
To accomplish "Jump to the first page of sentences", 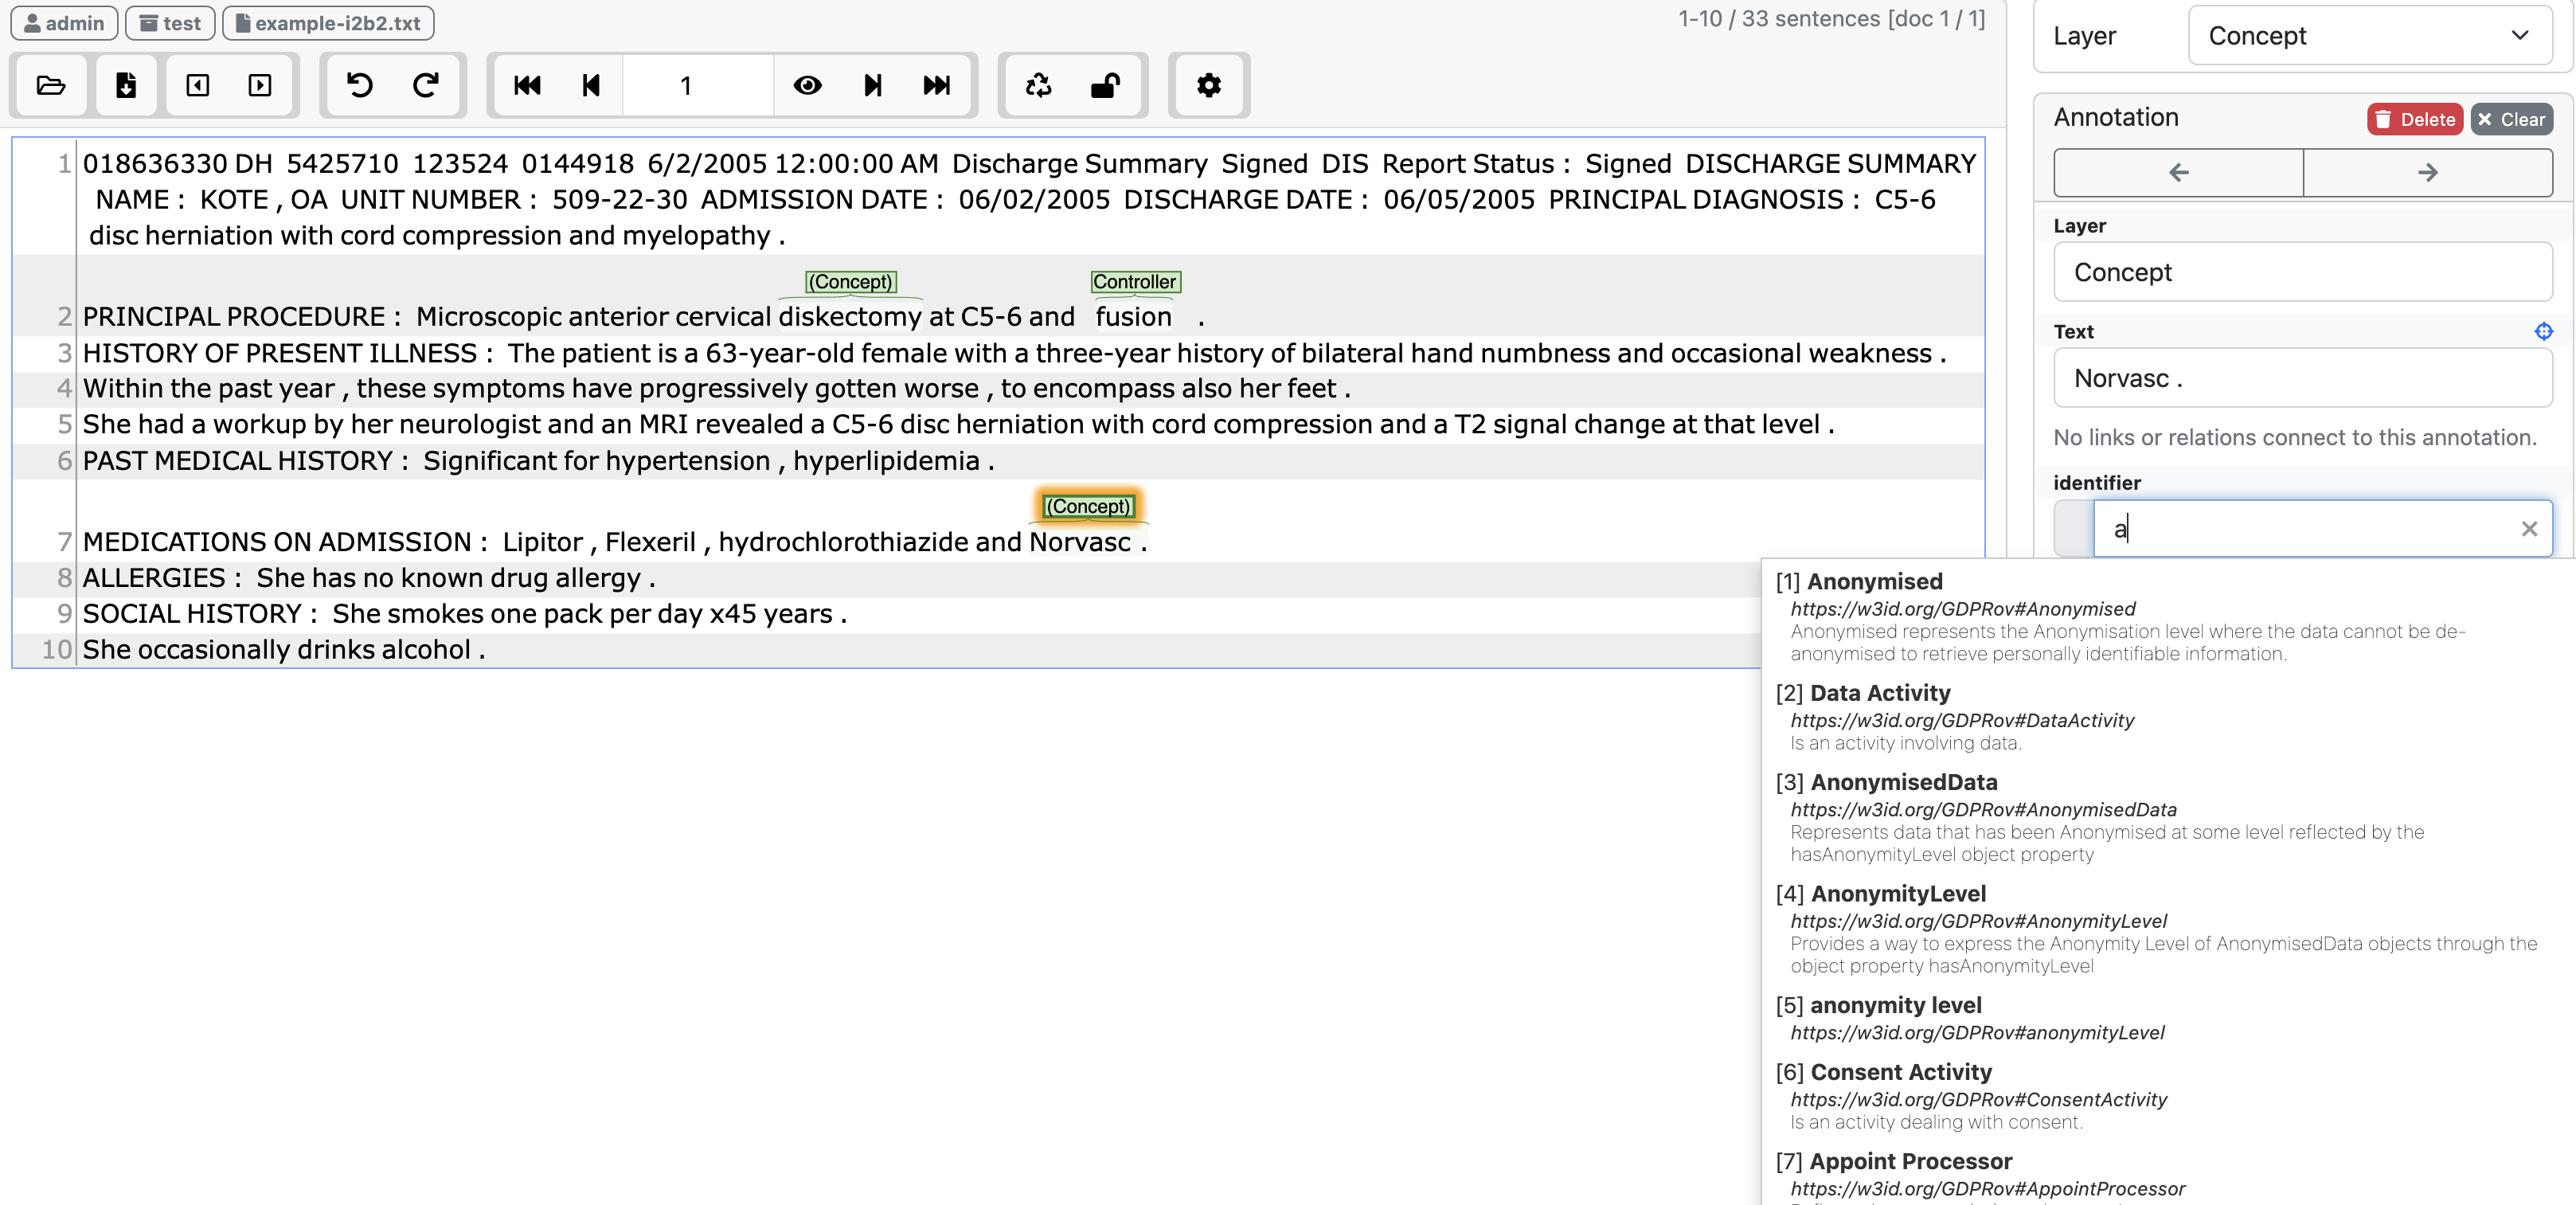I will pos(527,86).
